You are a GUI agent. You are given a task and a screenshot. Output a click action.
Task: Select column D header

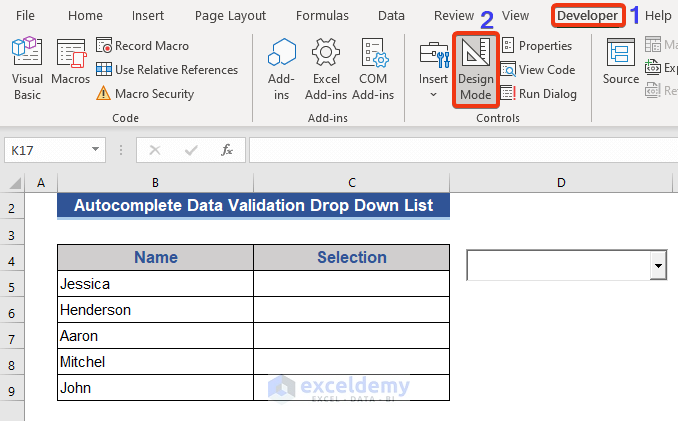[x=561, y=183]
